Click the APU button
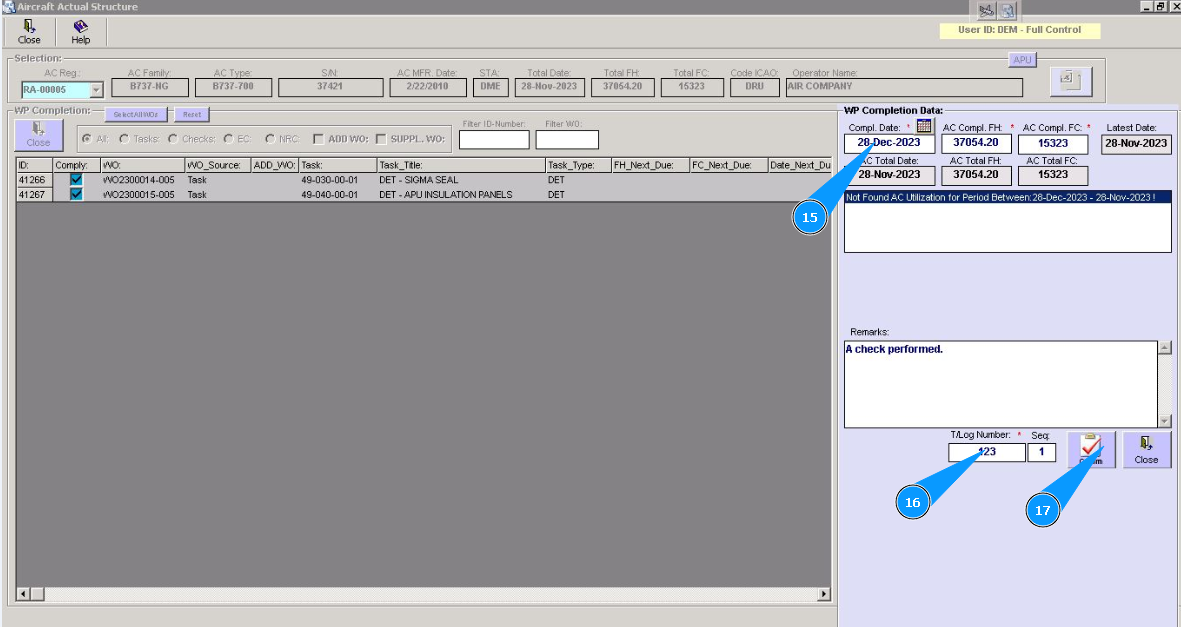1181x633 pixels. 1022,60
